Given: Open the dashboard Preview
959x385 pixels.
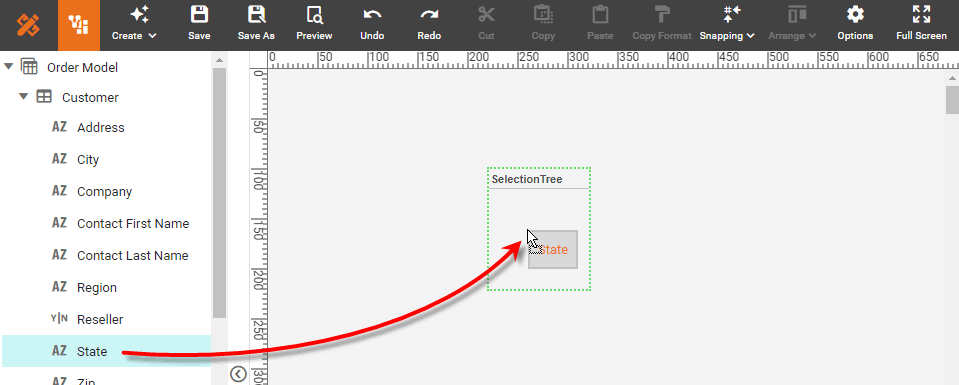Looking at the screenshot, I should [x=314, y=24].
